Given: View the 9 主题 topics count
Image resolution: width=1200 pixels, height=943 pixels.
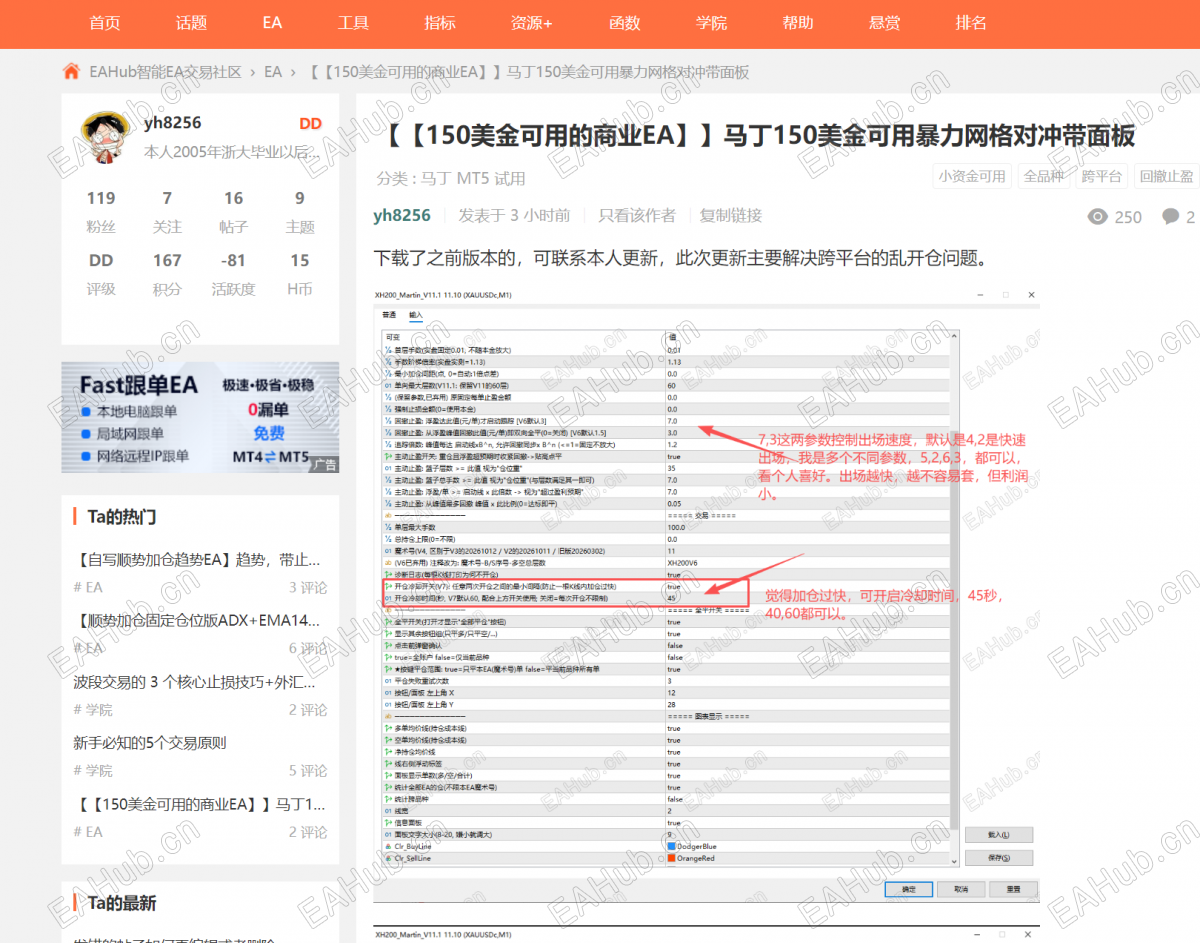Looking at the screenshot, I should coord(300,212).
